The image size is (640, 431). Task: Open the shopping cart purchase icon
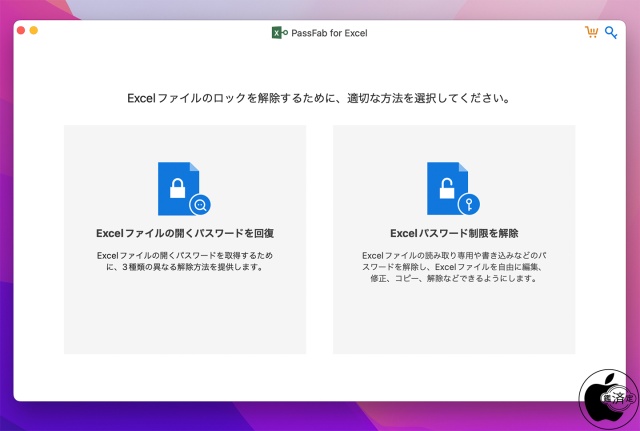click(x=591, y=32)
